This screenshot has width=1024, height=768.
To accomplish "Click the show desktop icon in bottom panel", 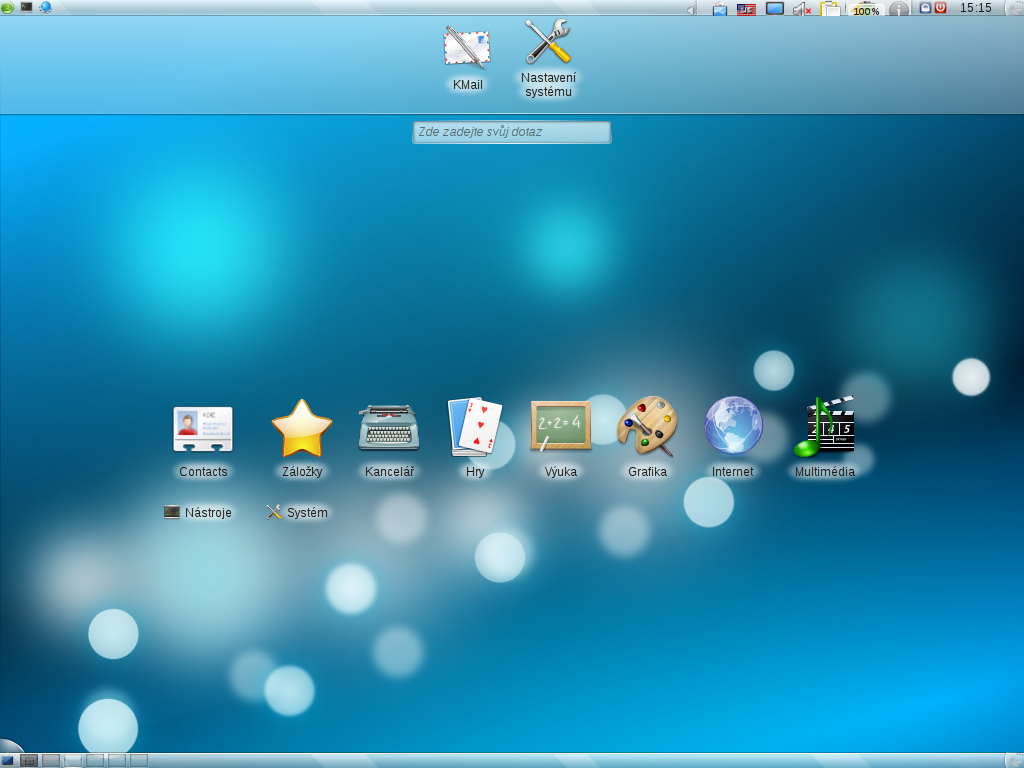I will (x=7, y=761).
